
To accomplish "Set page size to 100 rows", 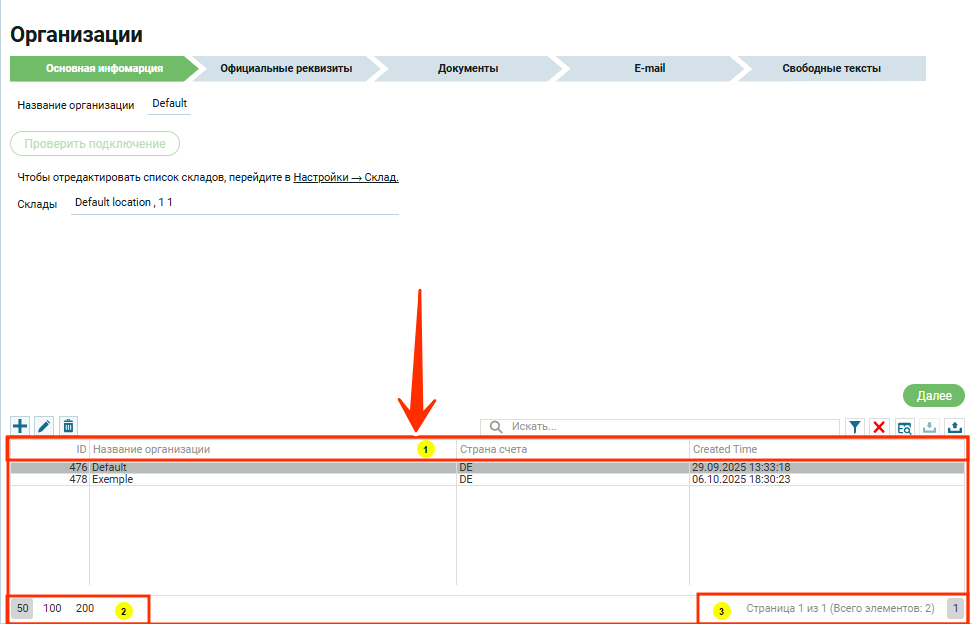I will 52,608.
